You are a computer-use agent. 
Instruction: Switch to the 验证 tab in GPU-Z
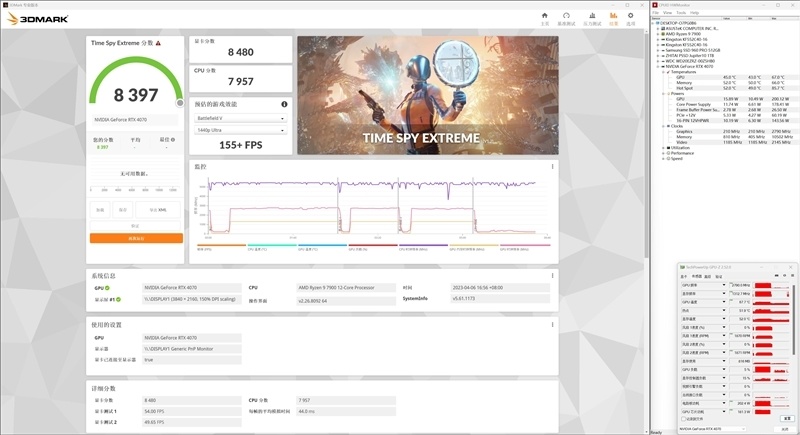tap(718, 276)
